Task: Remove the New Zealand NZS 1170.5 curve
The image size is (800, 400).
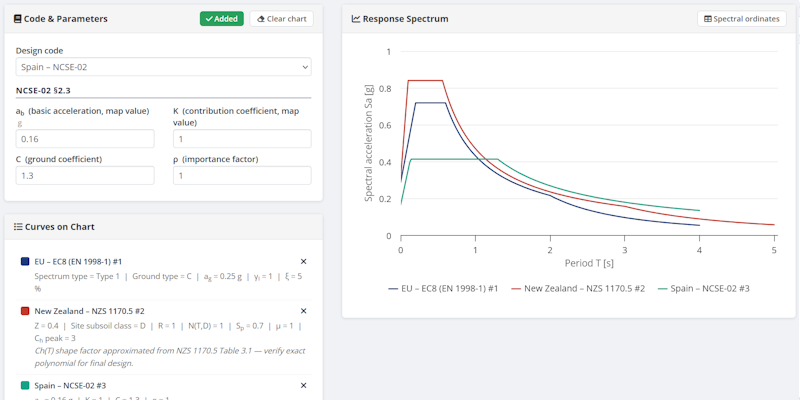Action: tap(304, 311)
